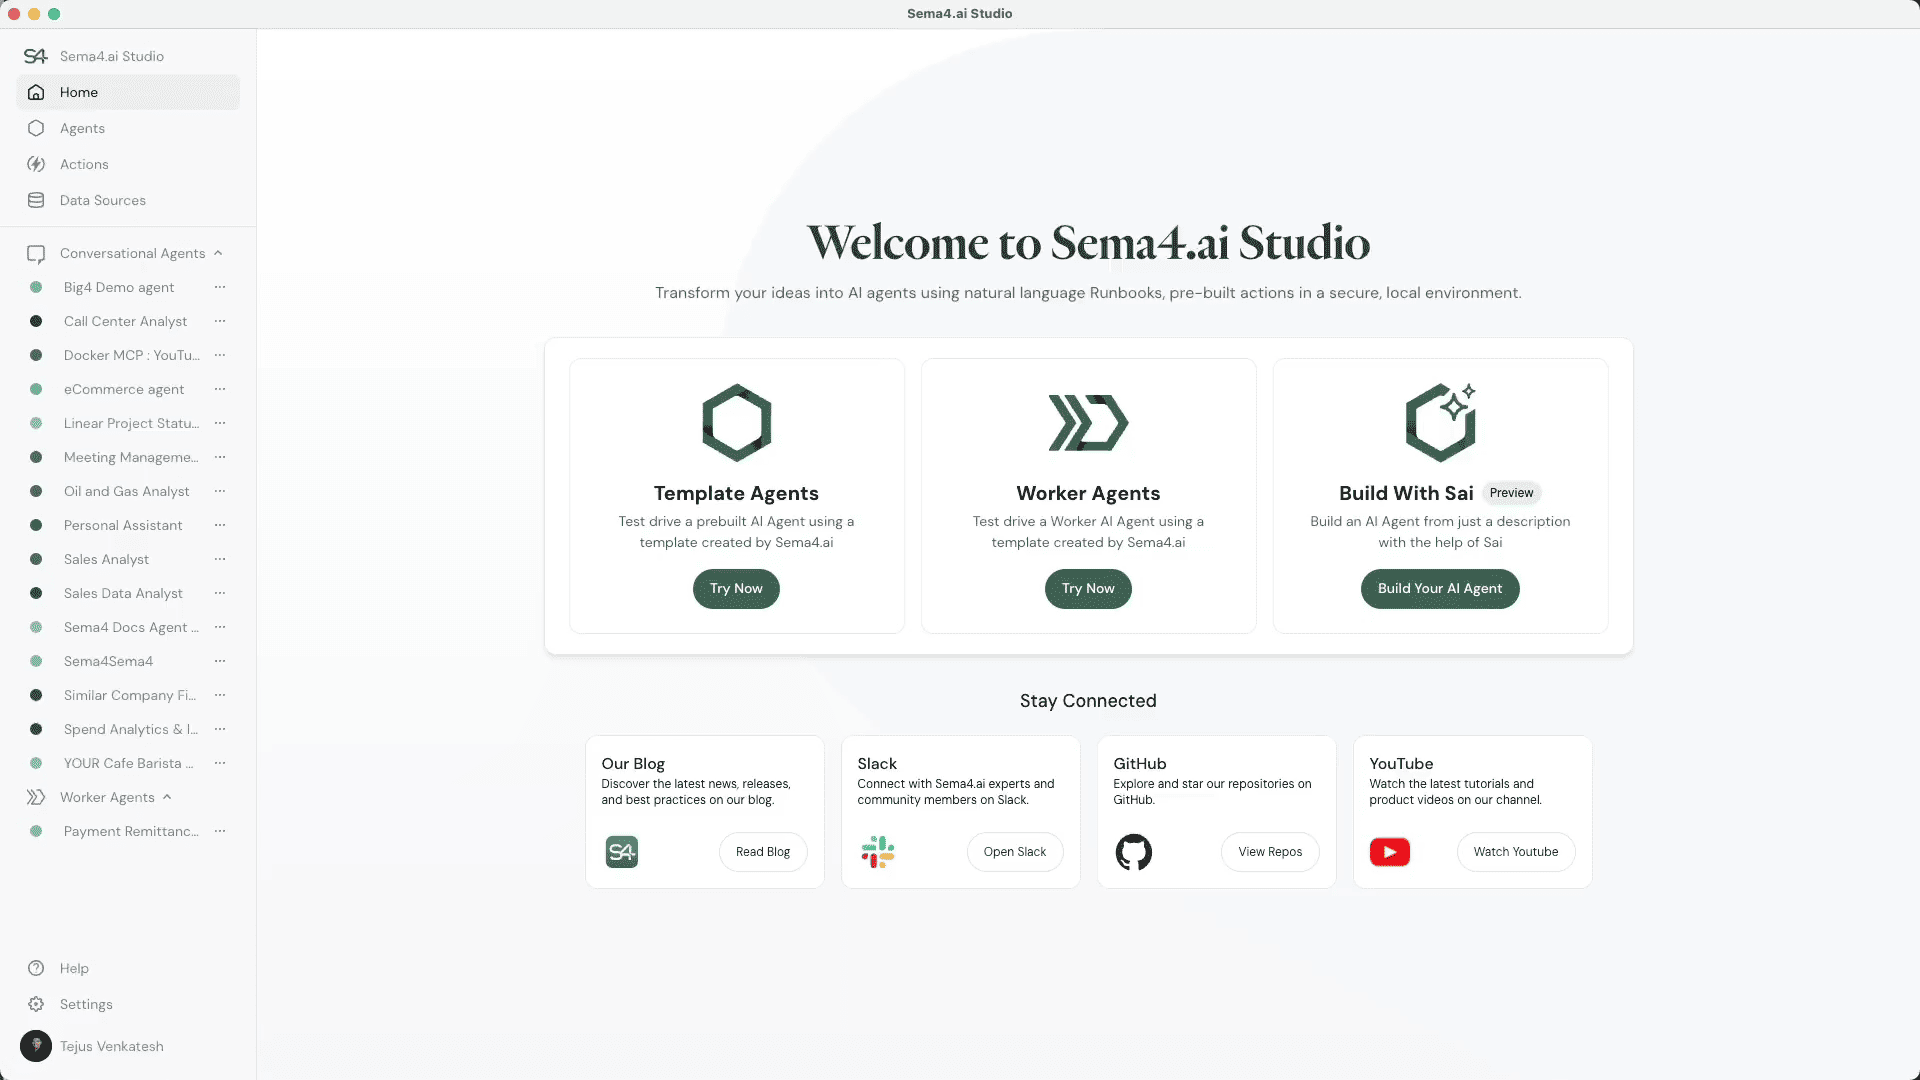This screenshot has height=1080, width=1920.
Task: Click the Sema4.ai S4 logo icon
Action: pyautogui.click(x=36, y=56)
